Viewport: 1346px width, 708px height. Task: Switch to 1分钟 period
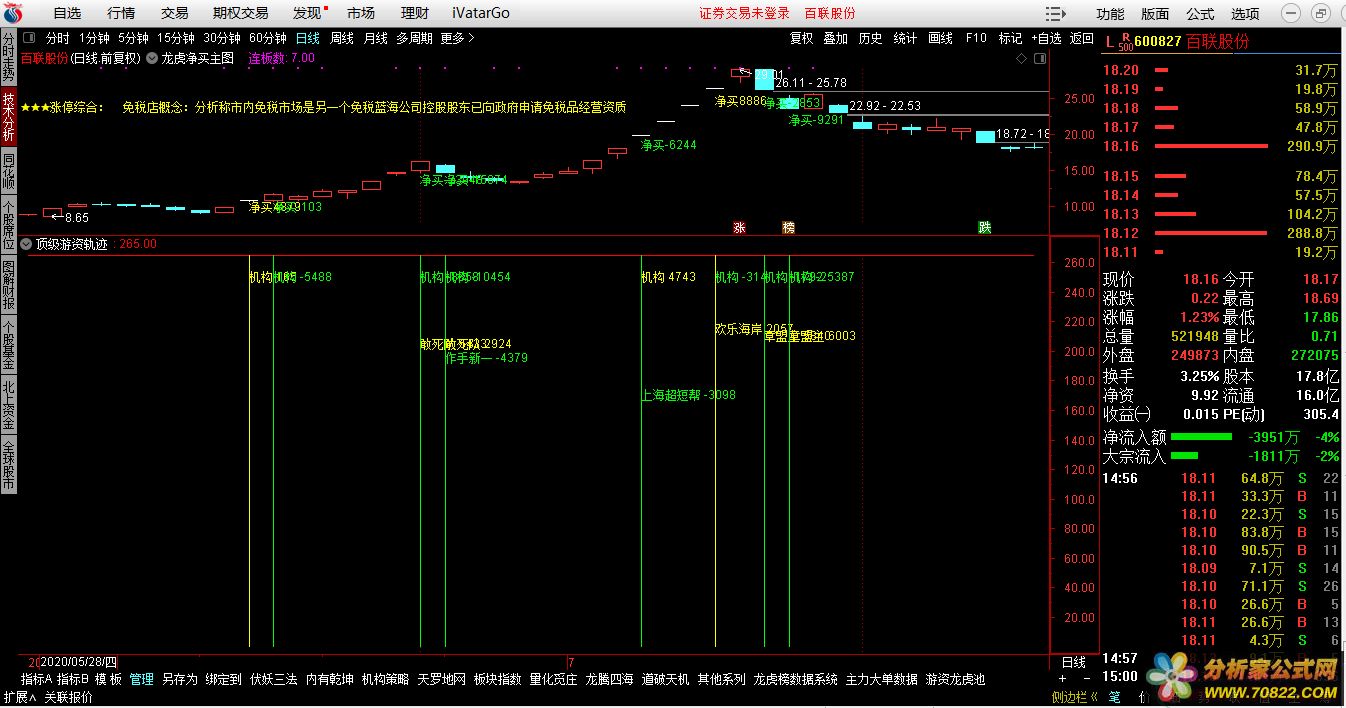coord(95,38)
